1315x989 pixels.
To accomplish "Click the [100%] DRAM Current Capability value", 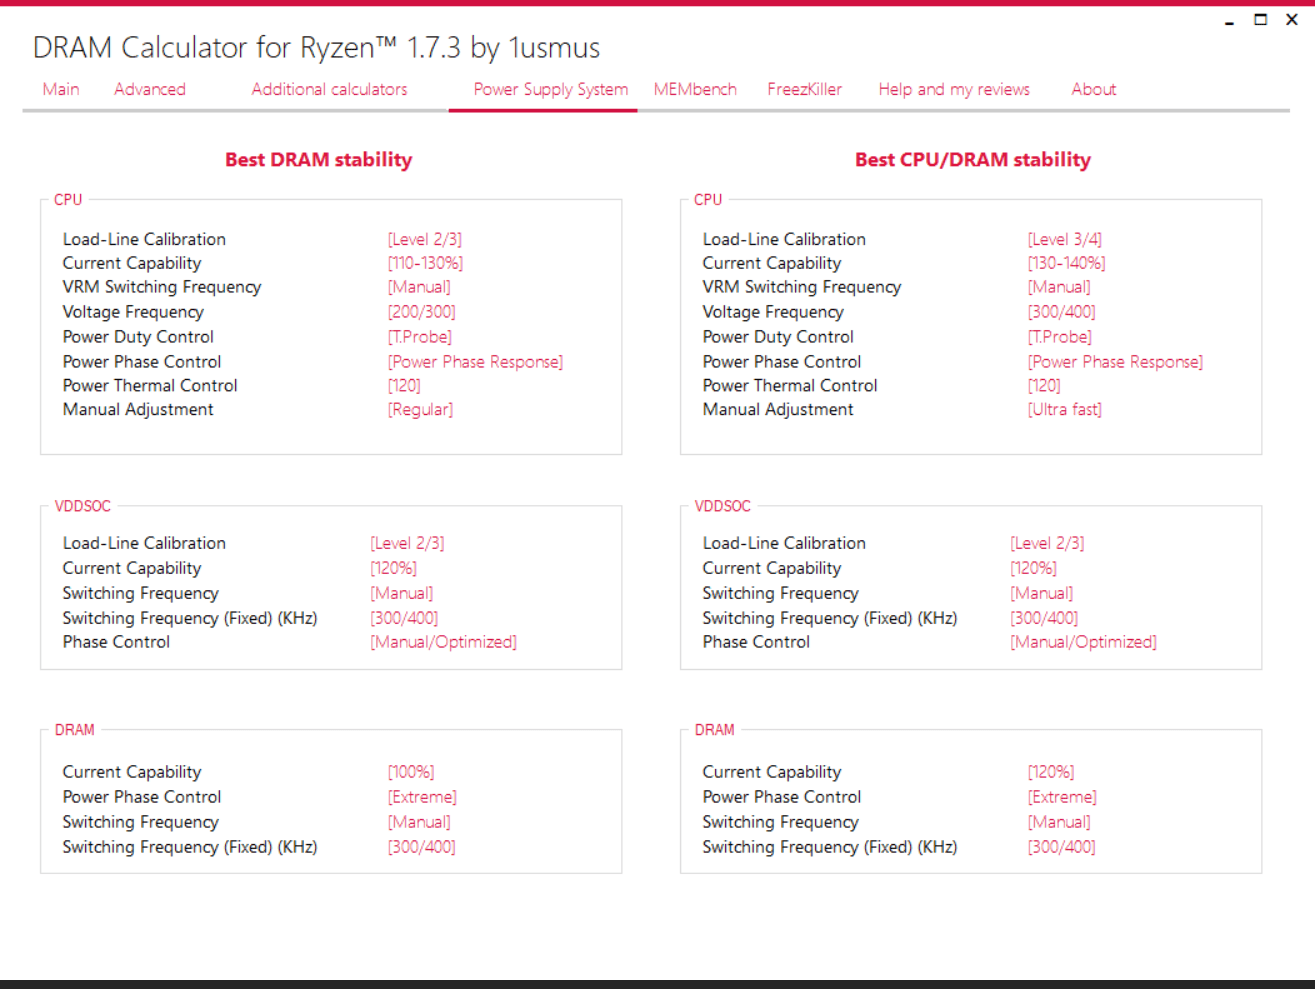I will (x=411, y=772).
